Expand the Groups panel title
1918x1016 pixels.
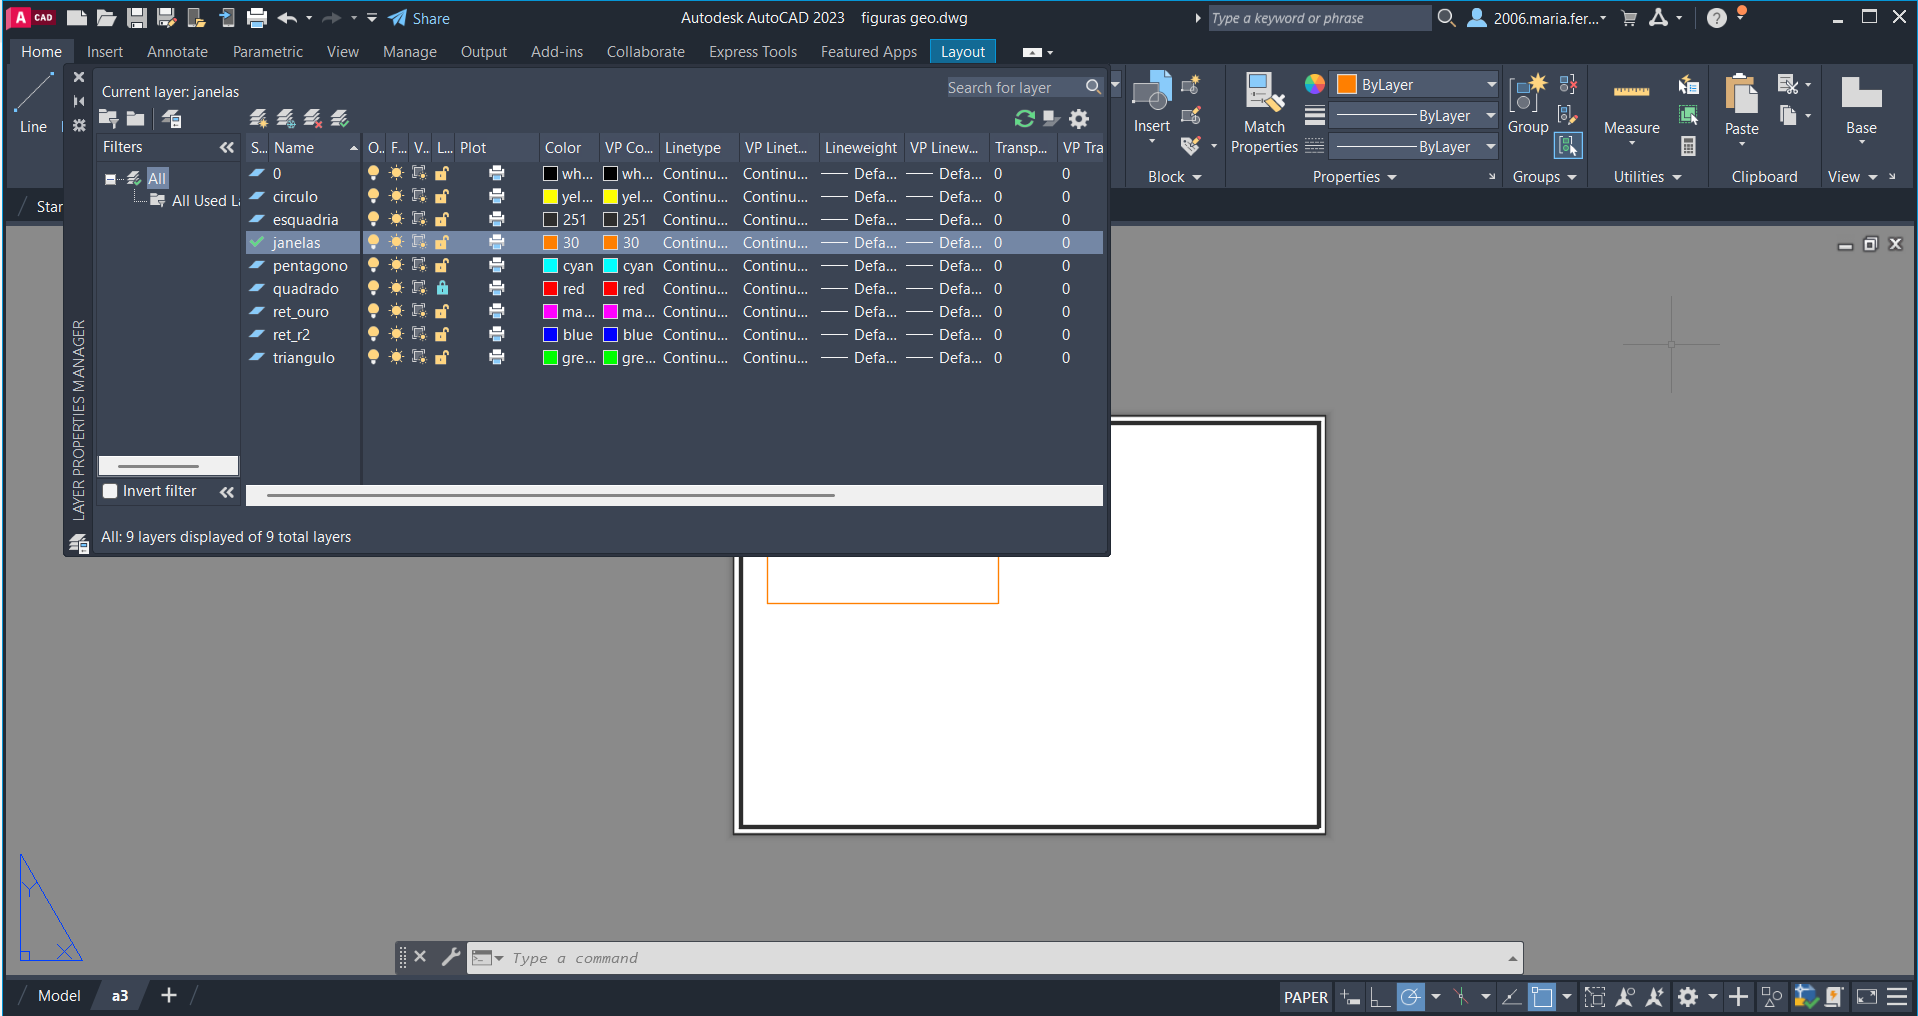click(x=1544, y=177)
